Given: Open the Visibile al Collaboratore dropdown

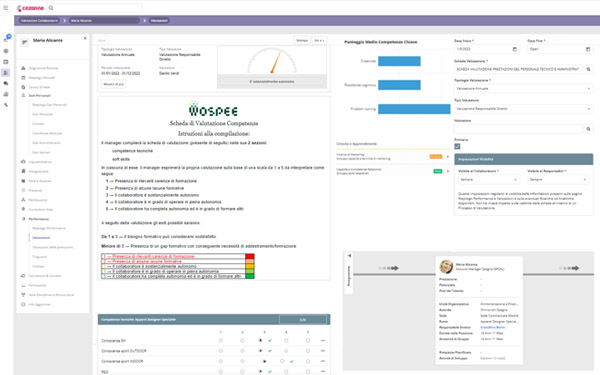Looking at the screenshot, I should pyautogui.click(x=488, y=179).
